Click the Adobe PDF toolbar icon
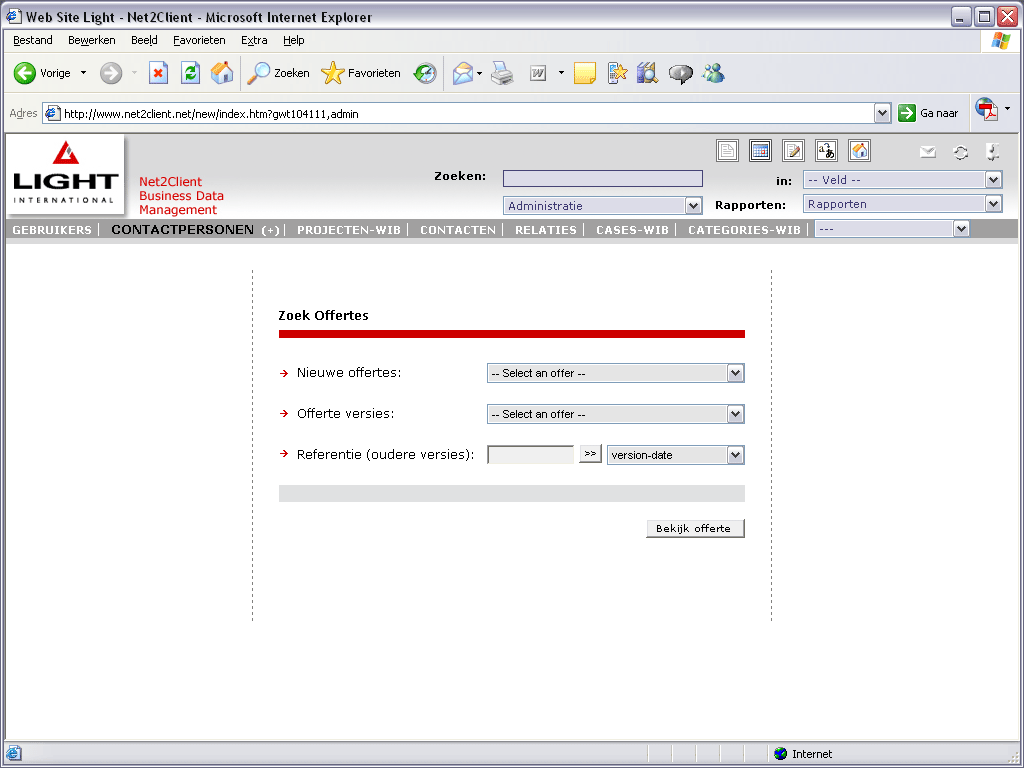 [x=987, y=109]
